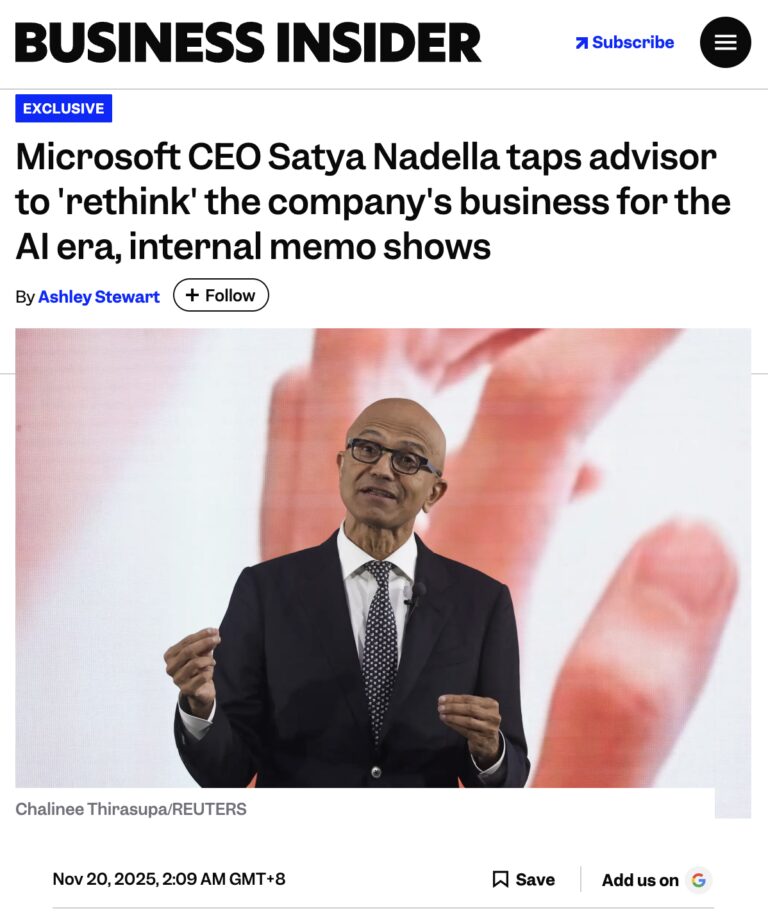Click the blue arrow icon beside Subscribe

tap(581, 42)
